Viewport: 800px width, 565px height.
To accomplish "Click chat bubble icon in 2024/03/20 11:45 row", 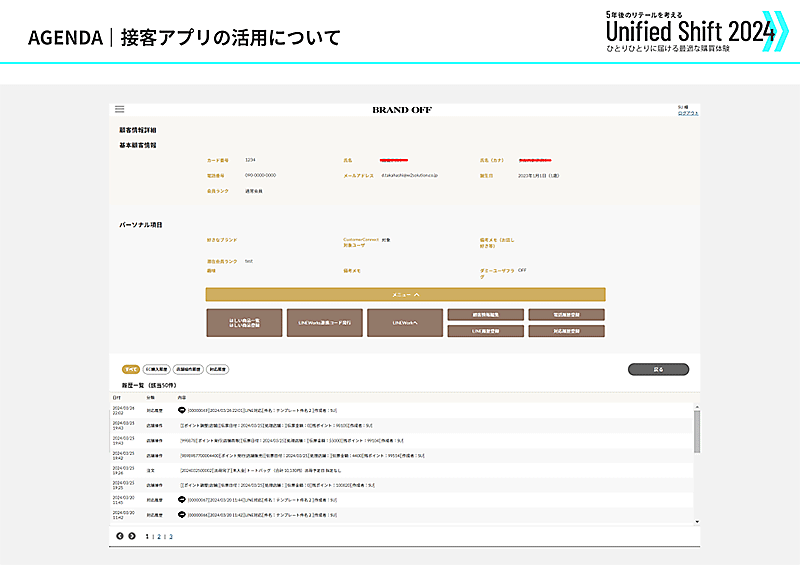I will click(183, 497).
